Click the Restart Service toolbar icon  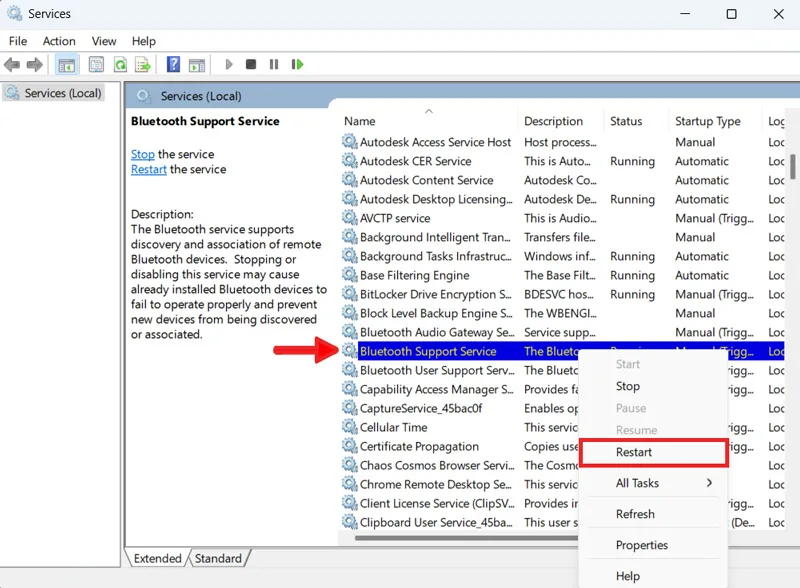(x=297, y=64)
